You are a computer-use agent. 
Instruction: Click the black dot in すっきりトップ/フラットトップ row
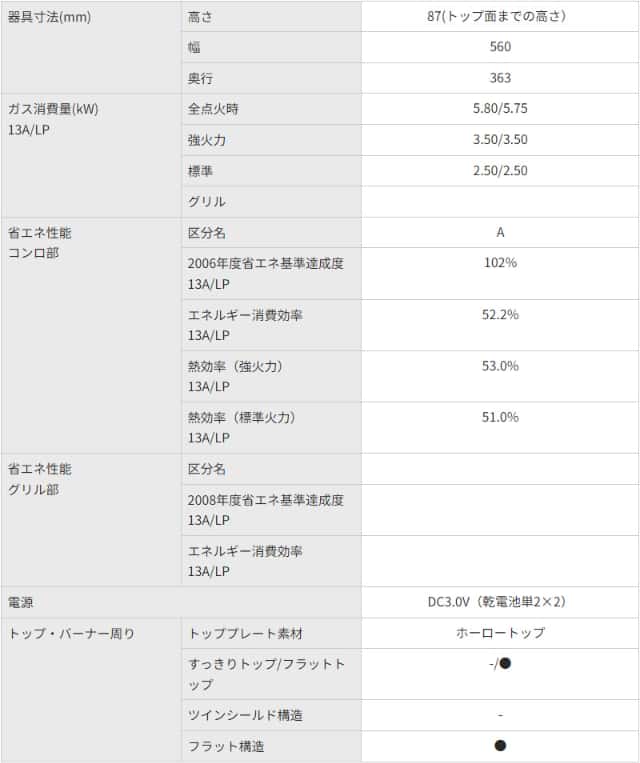(x=505, y=663)
